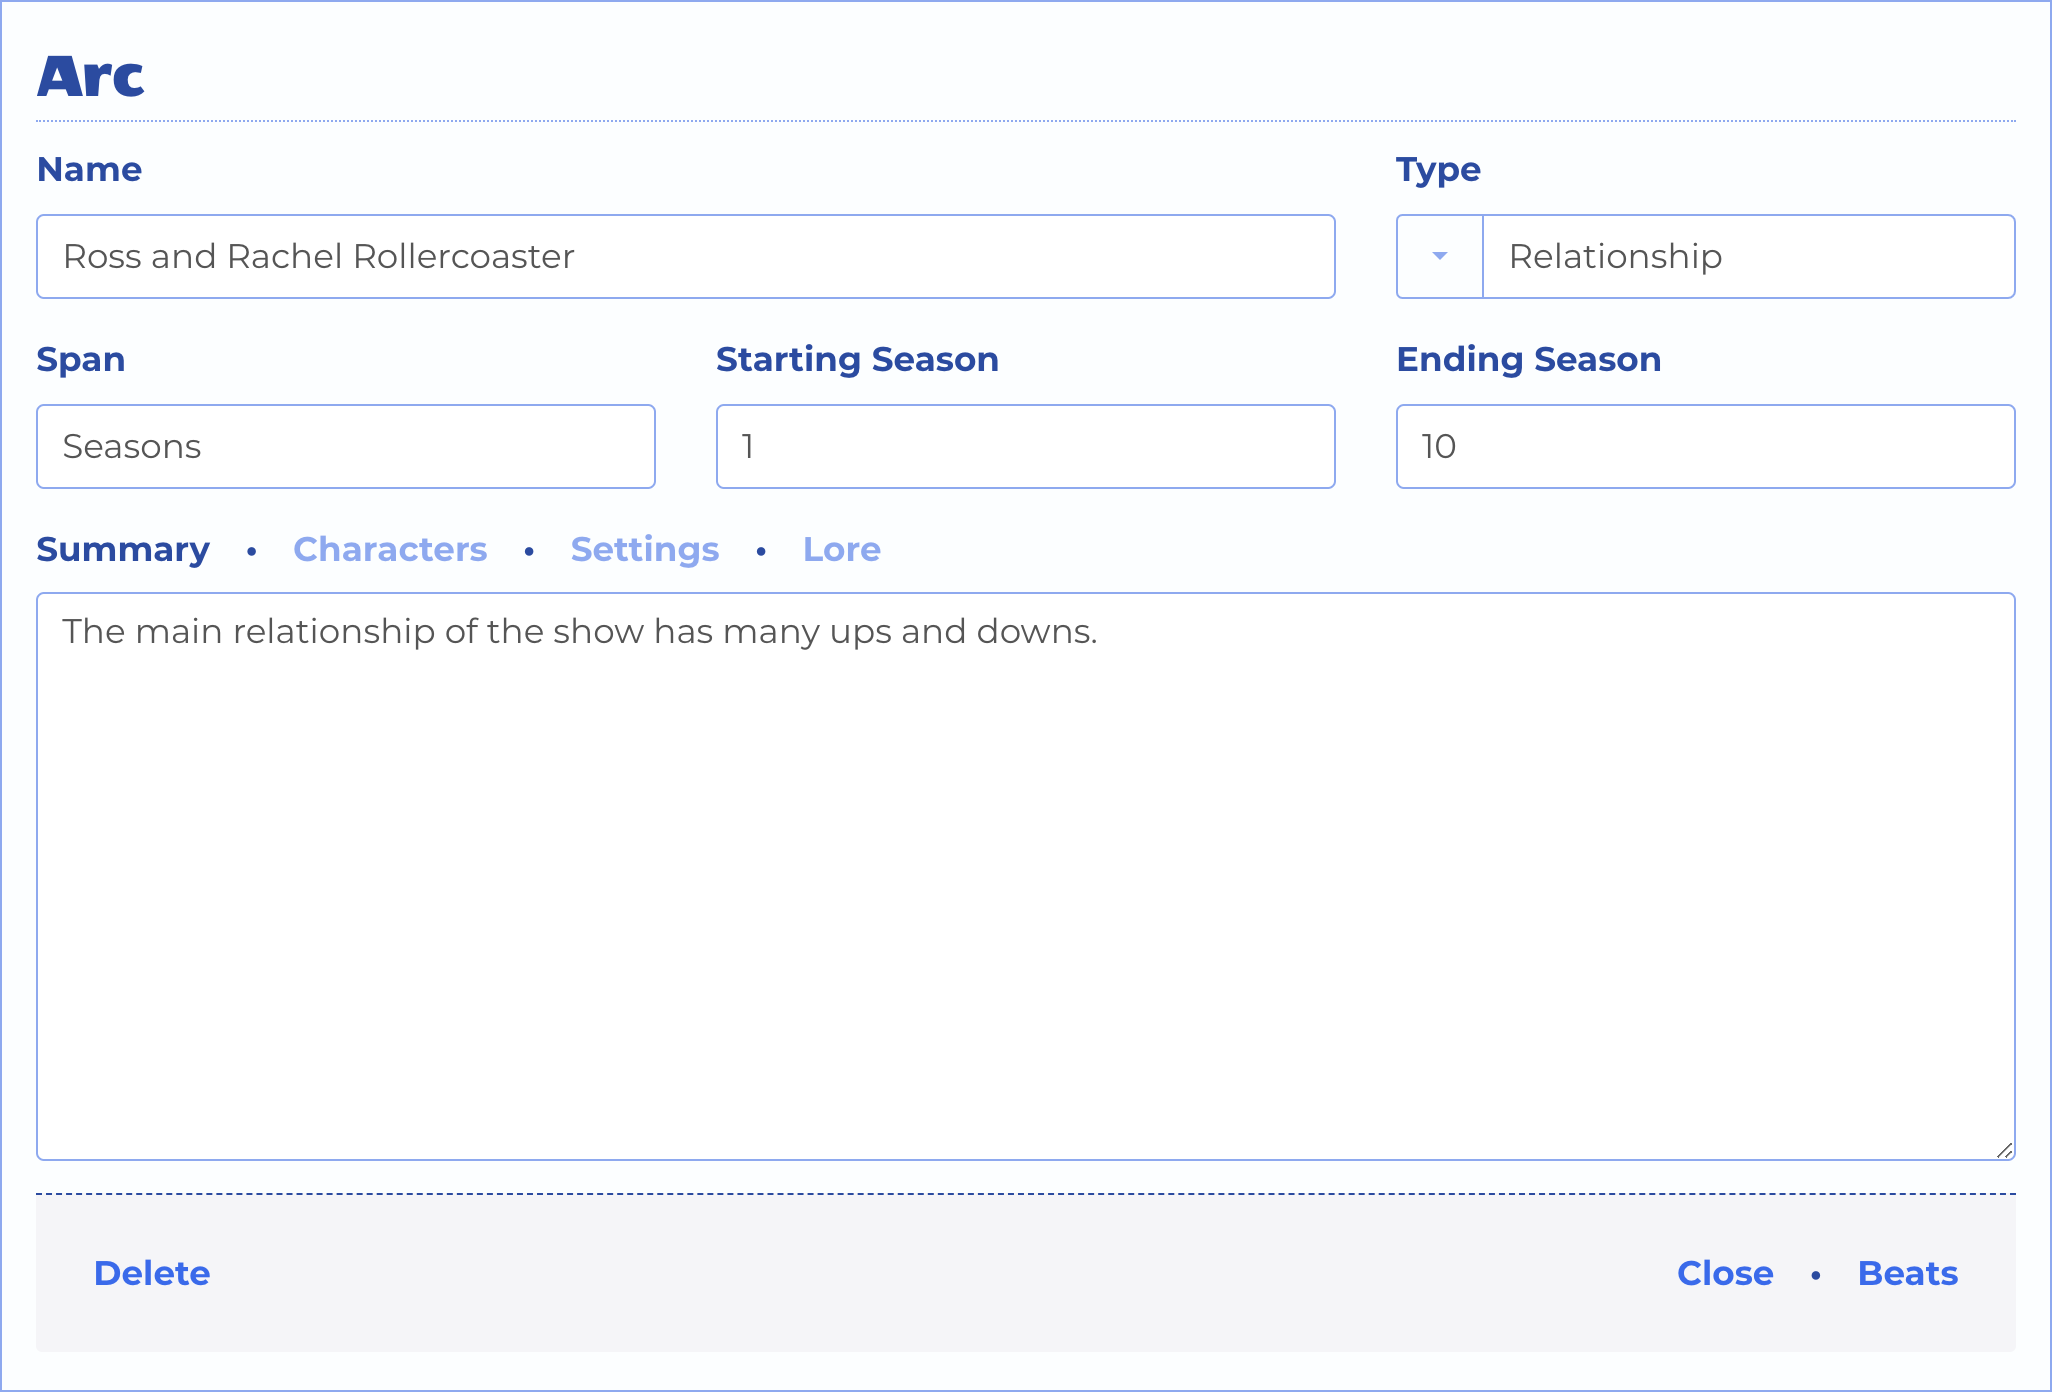Viewport: 2052px width, 1392px height.
Task: Switch to the Lore tab
Action: pos(842,549)
